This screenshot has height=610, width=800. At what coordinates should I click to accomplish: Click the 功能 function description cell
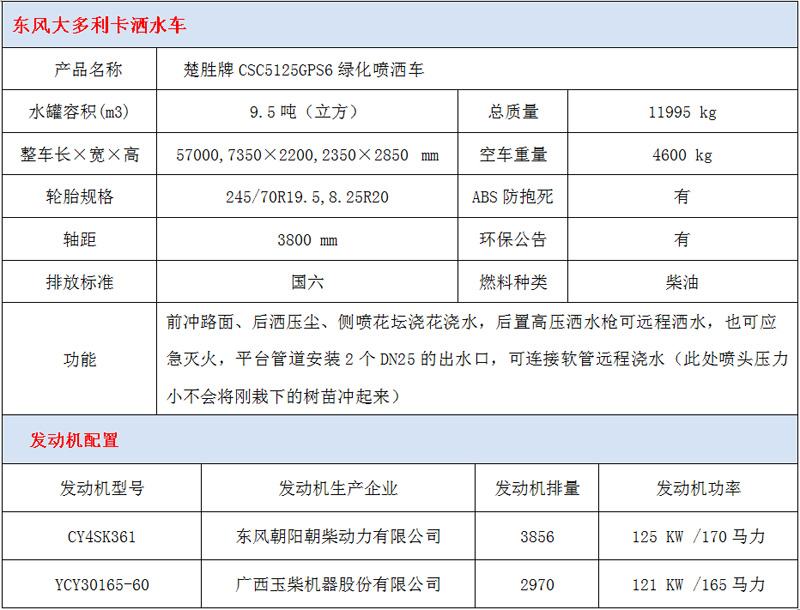(x=80, y=355)
